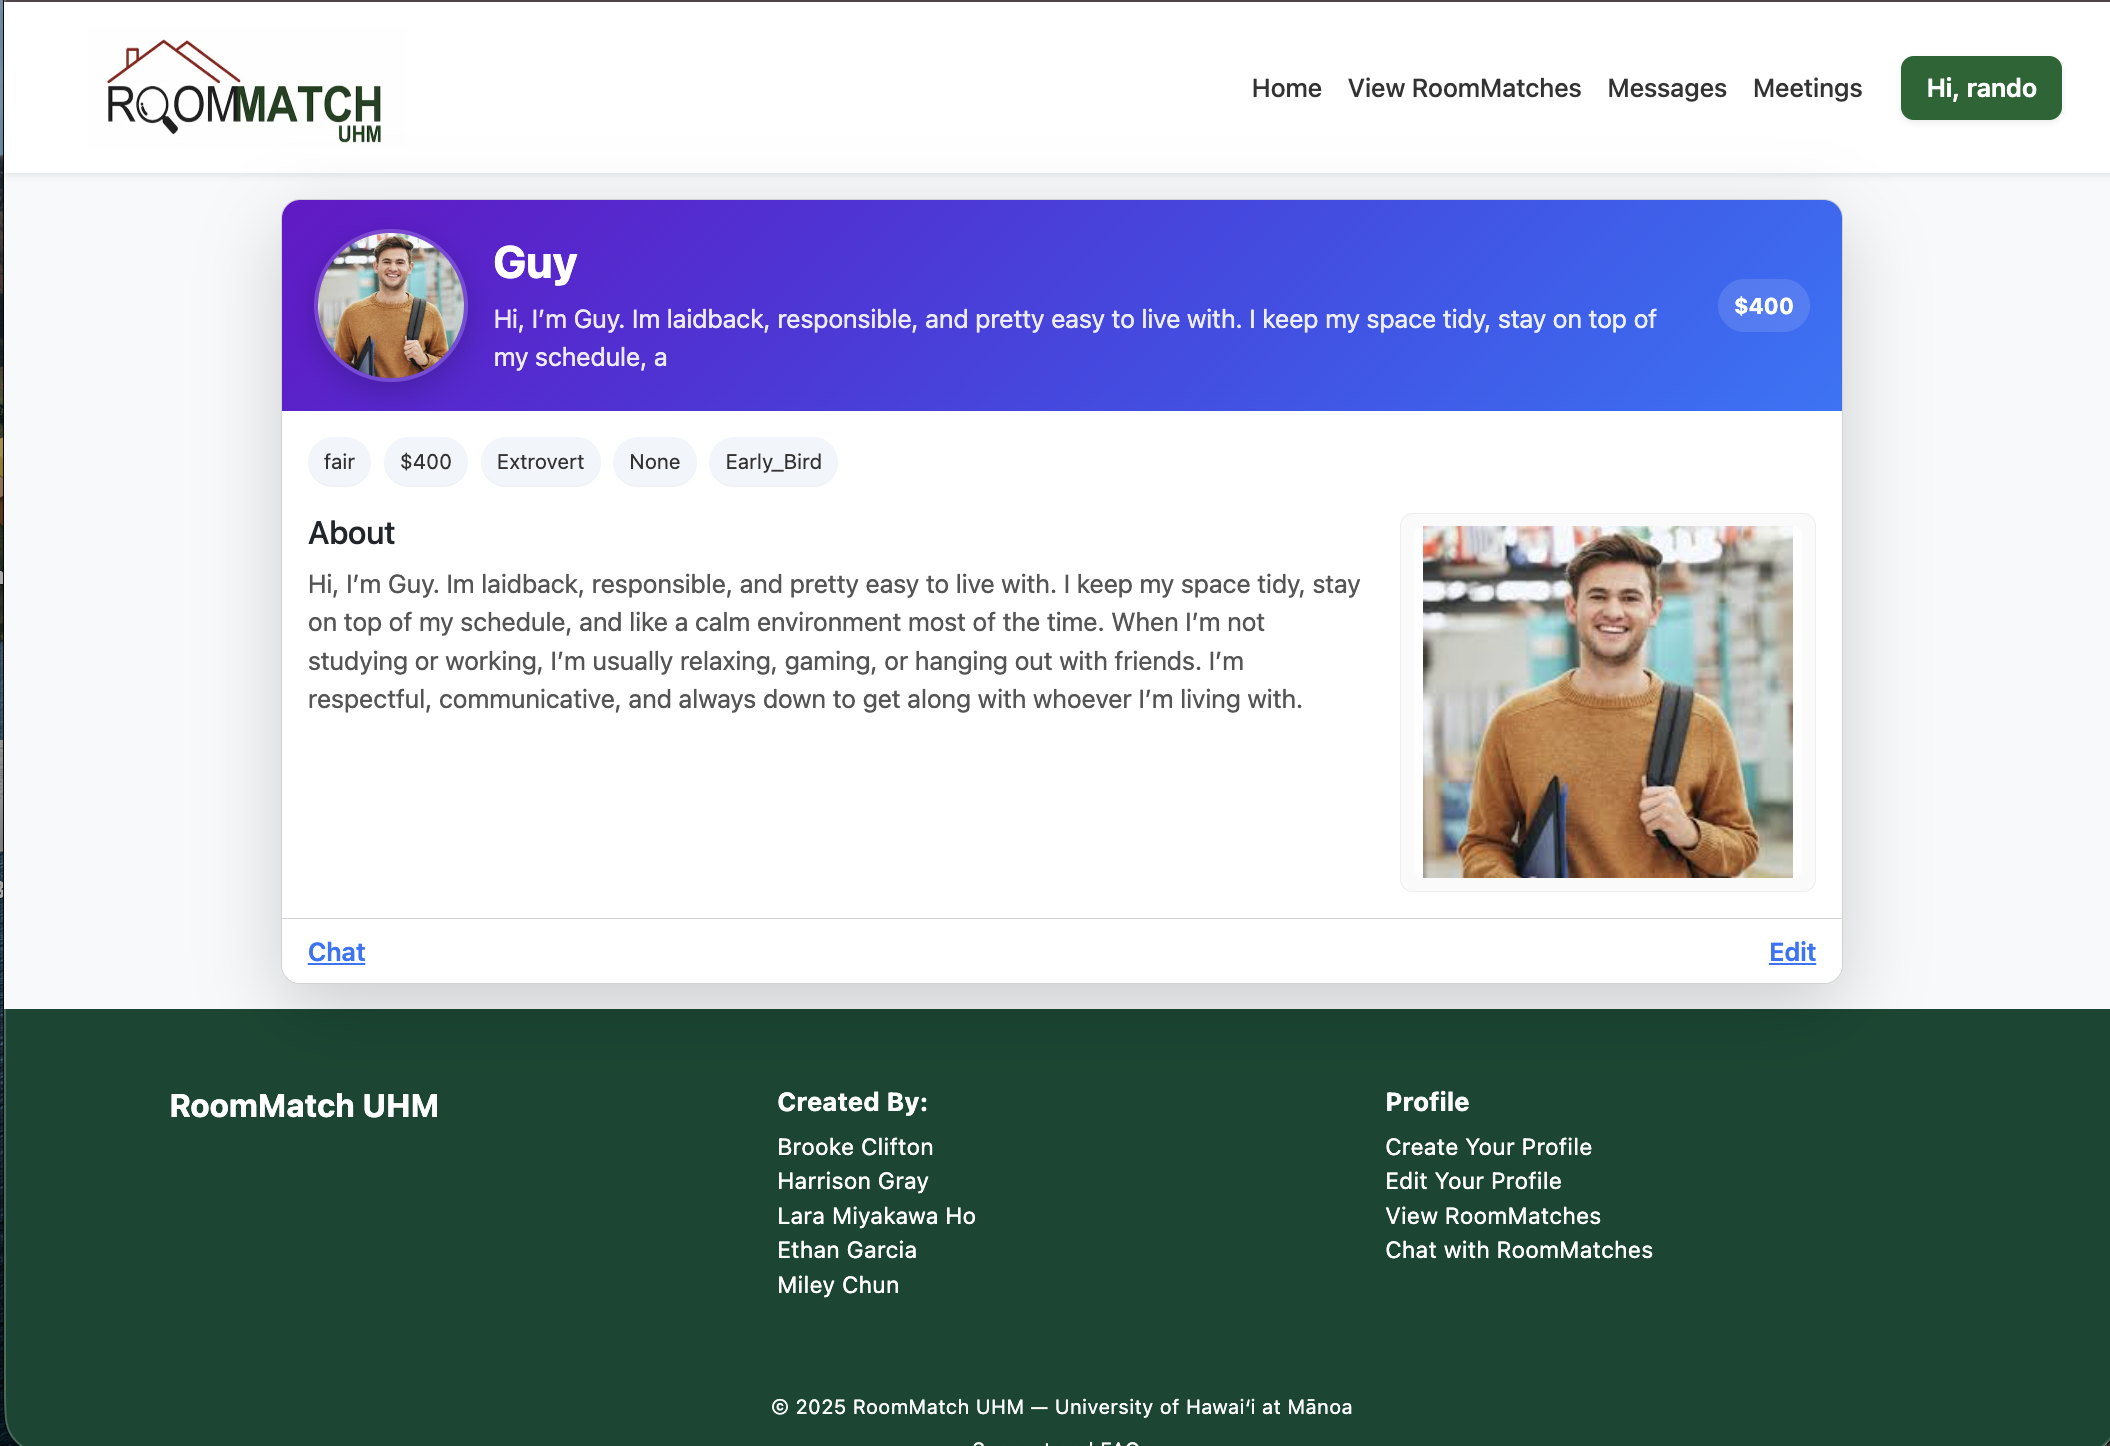The width and height of the screenshot is (2110, 1446).
Task: Go to Messages page
Action: 1666,88
